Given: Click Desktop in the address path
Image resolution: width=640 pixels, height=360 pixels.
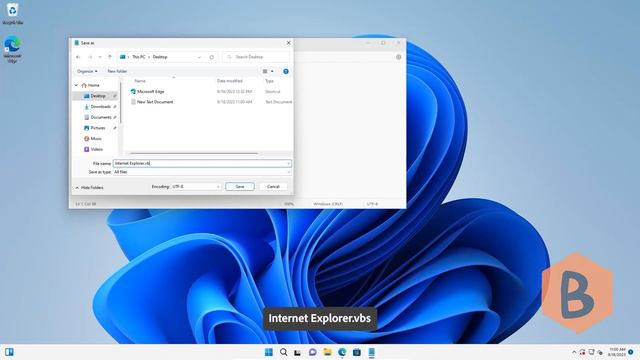Looking at the screenshot, I should [160, 57].
